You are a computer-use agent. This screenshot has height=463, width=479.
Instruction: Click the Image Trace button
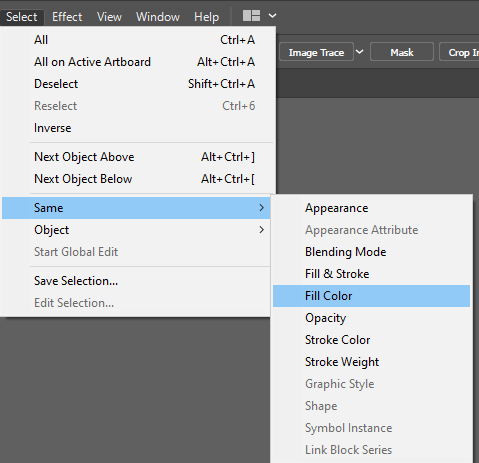[x=316, y=52]
